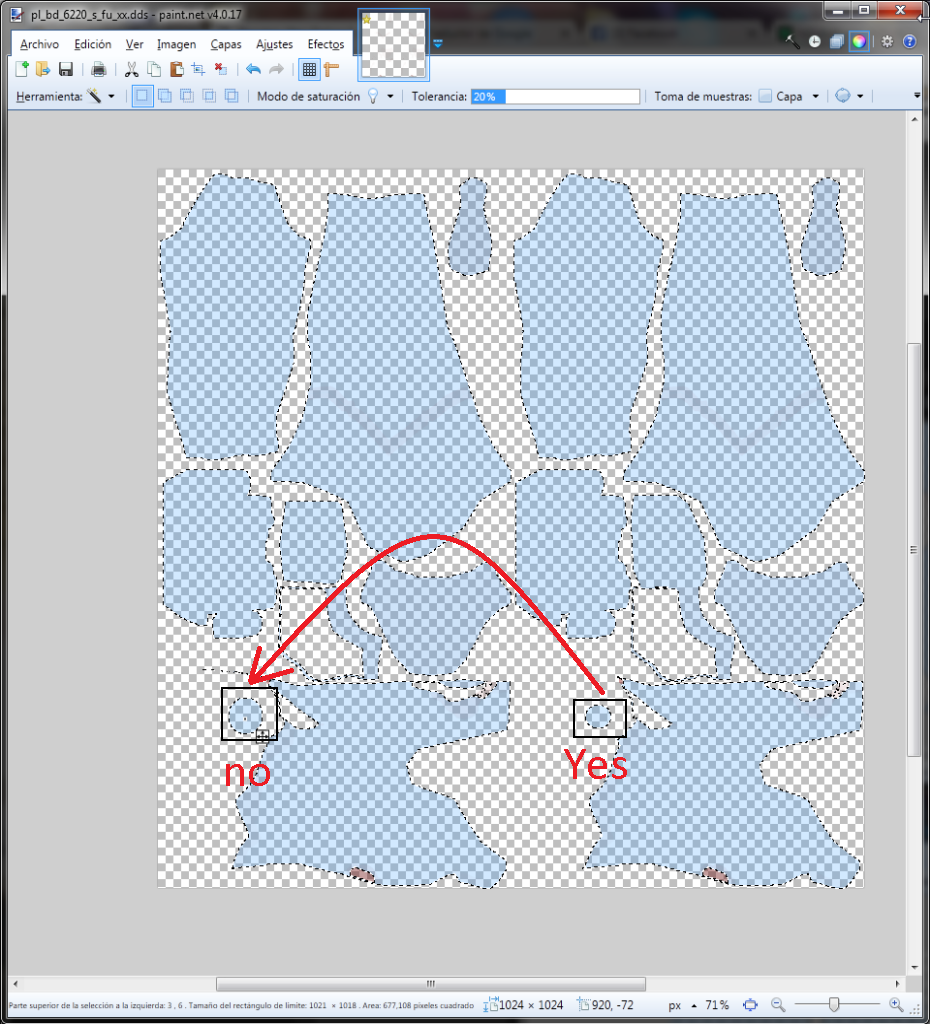This screenshot has width=930, height=1024.
Task: Click the Cut scissors icon
Action: [x=131, y=69]
